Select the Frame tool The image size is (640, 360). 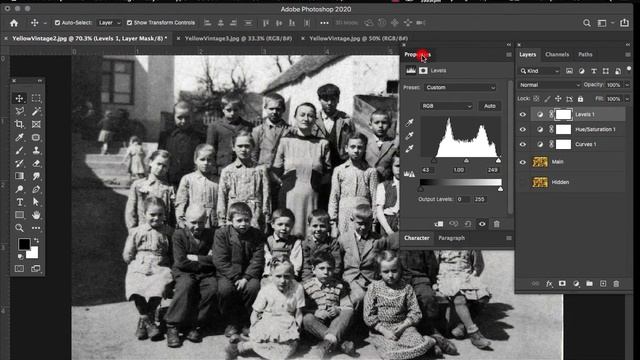pos(36,124)
